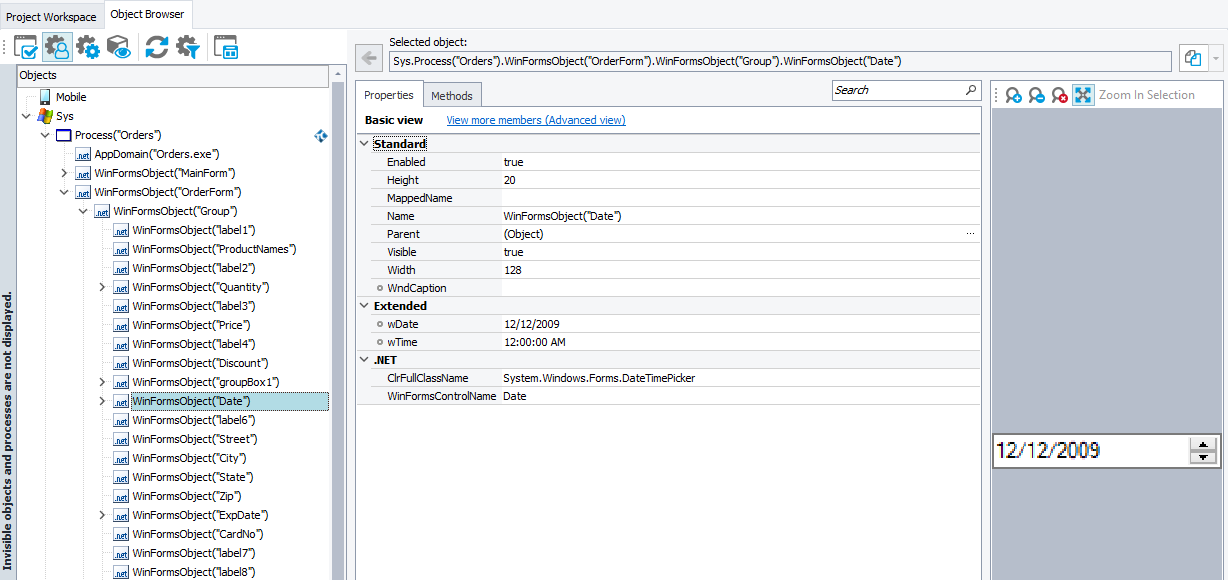Click the back navigation arrow button
1228x580 pixels.
tap(368, 59)
